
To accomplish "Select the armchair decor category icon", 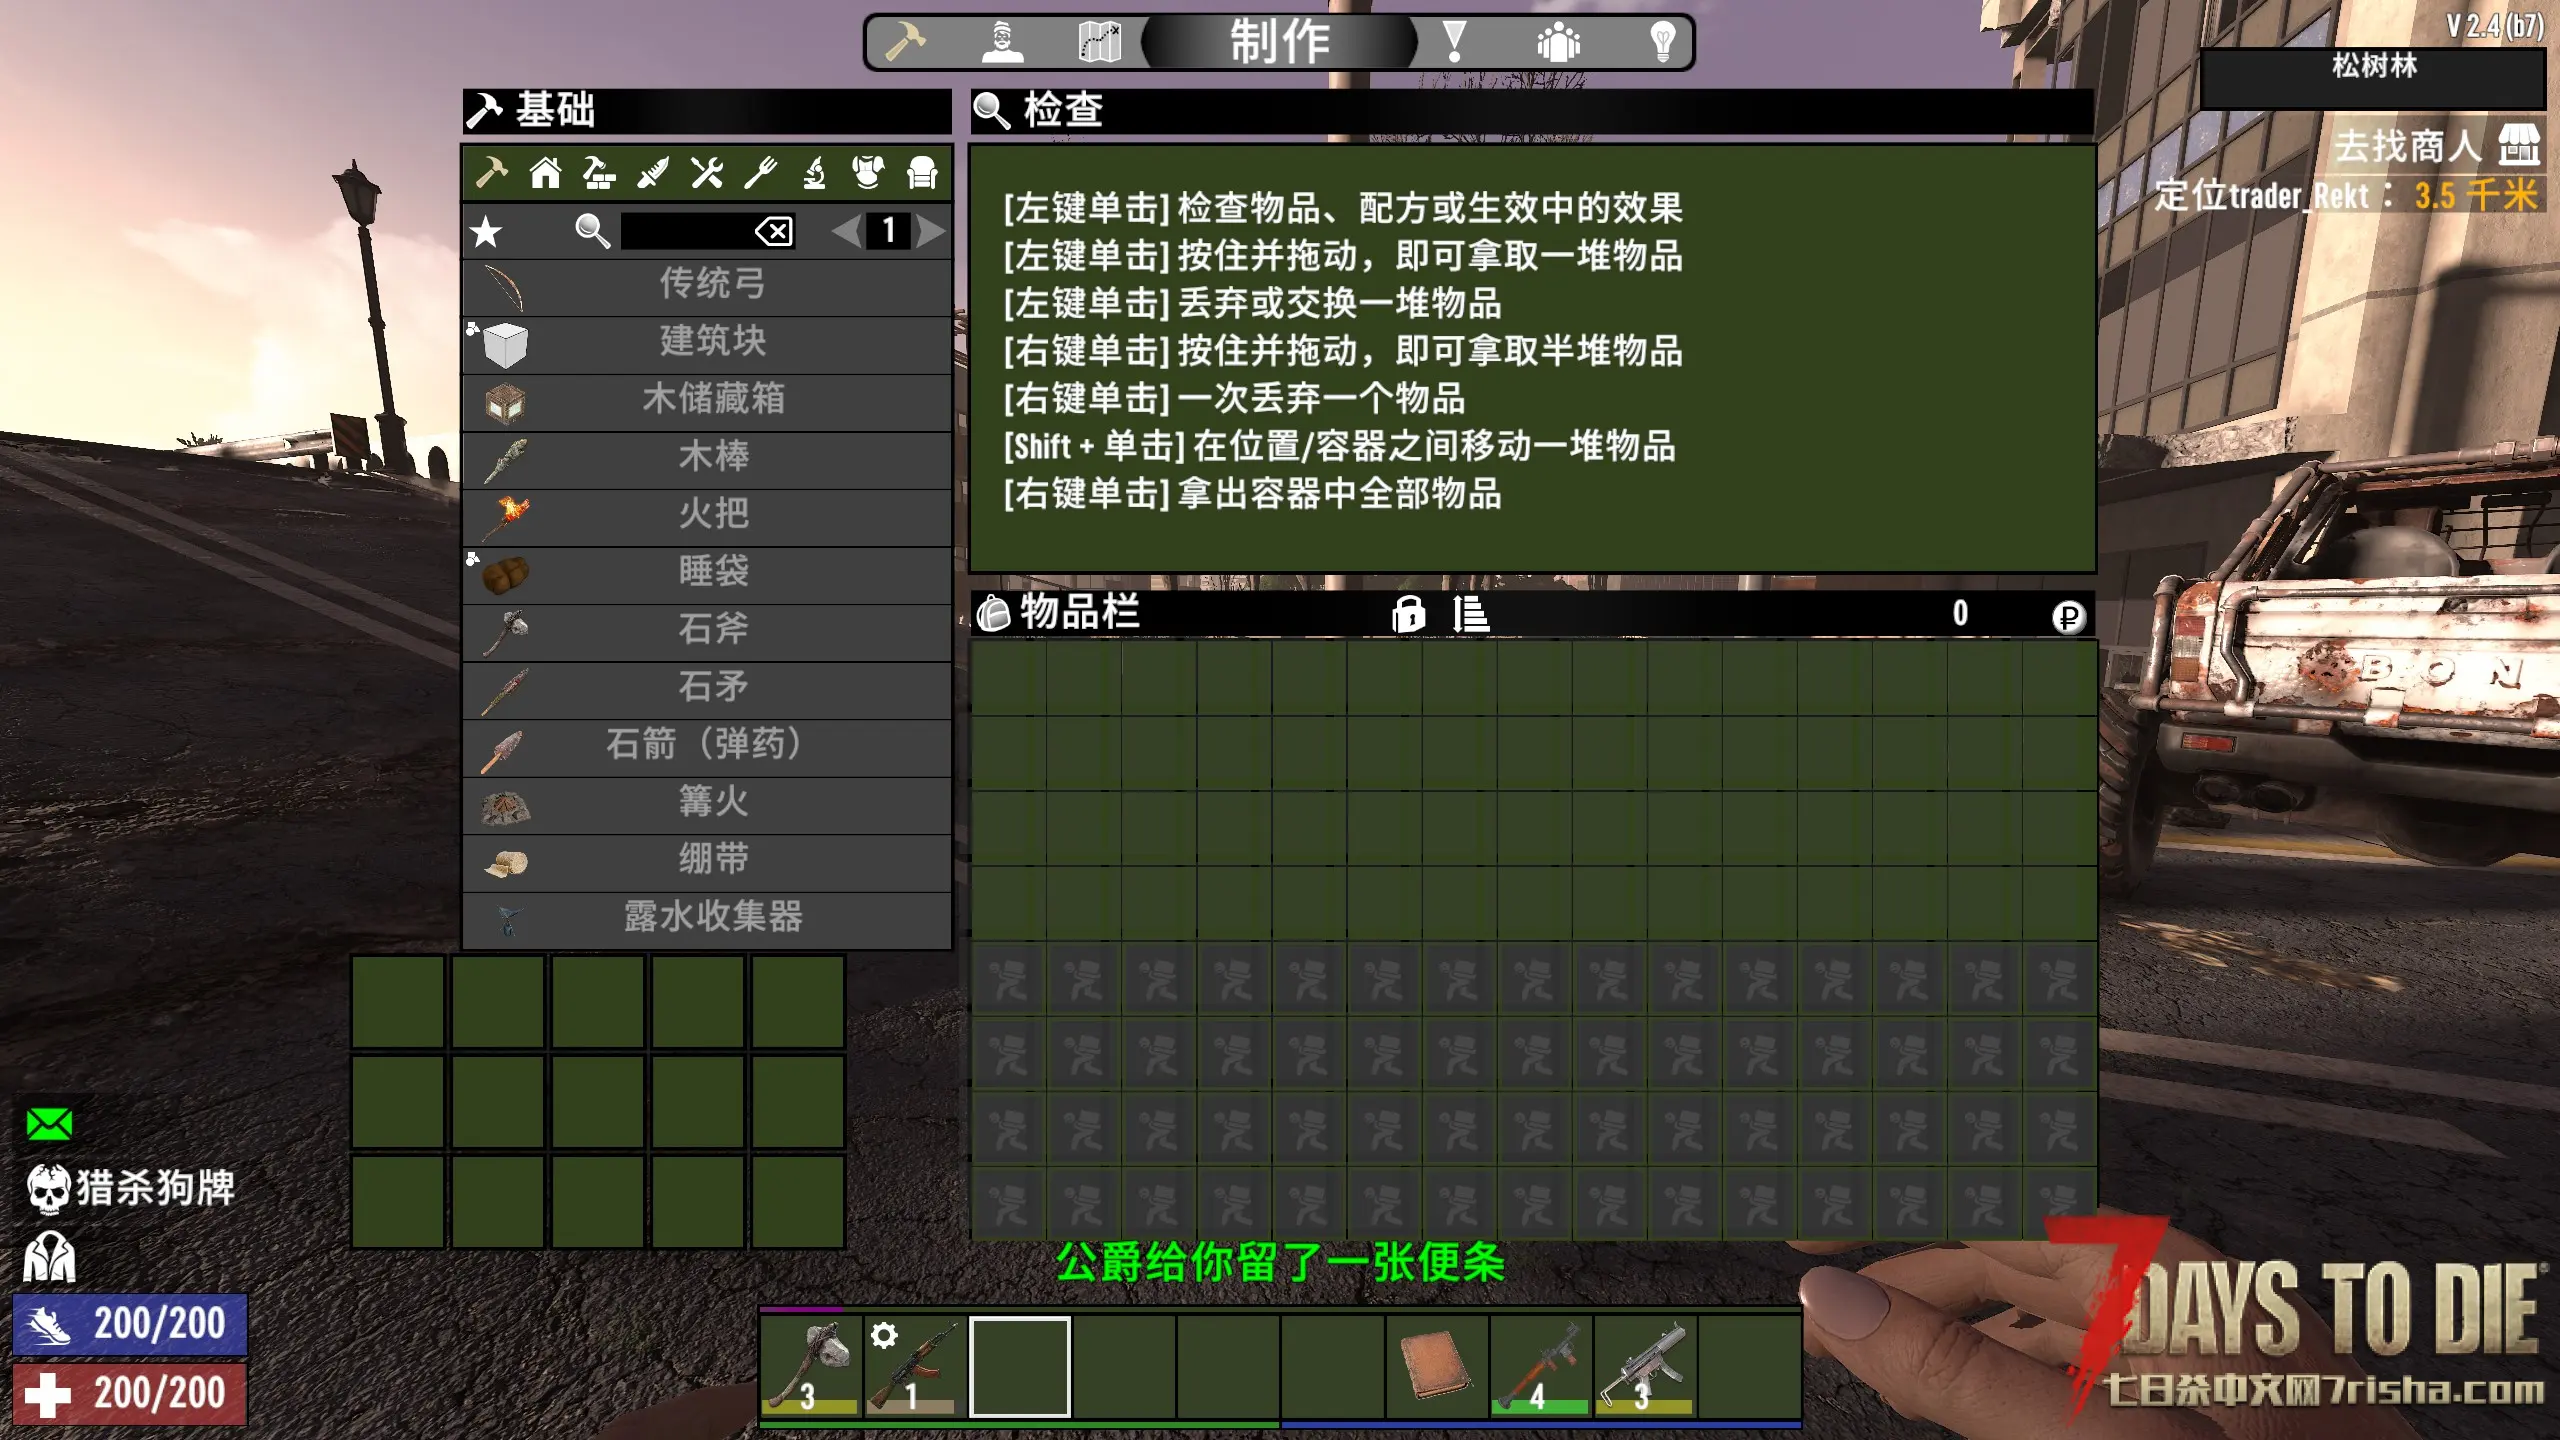I will click(x=922, y=174).
